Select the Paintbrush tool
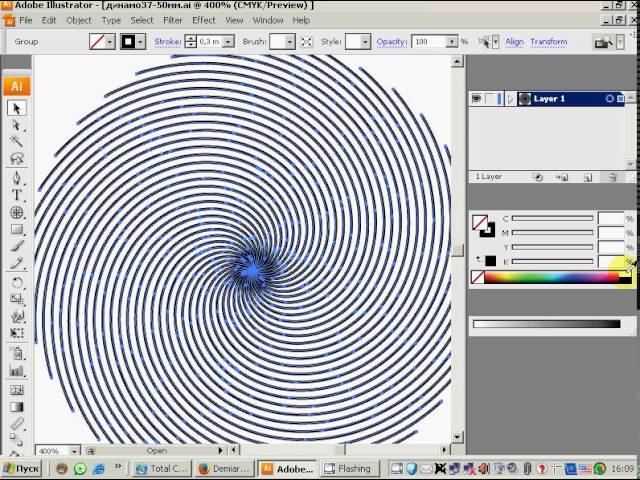 (16, 246)
